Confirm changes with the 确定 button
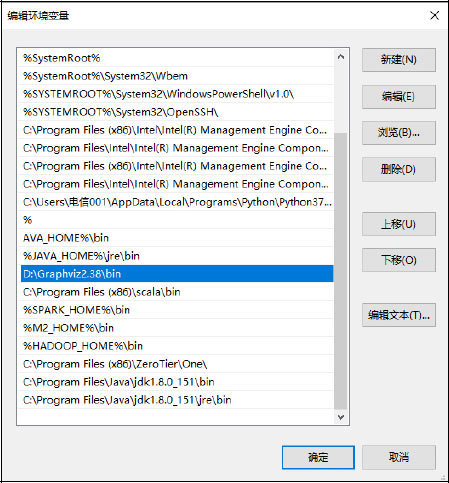449x483 pixels. coord(318,457)
